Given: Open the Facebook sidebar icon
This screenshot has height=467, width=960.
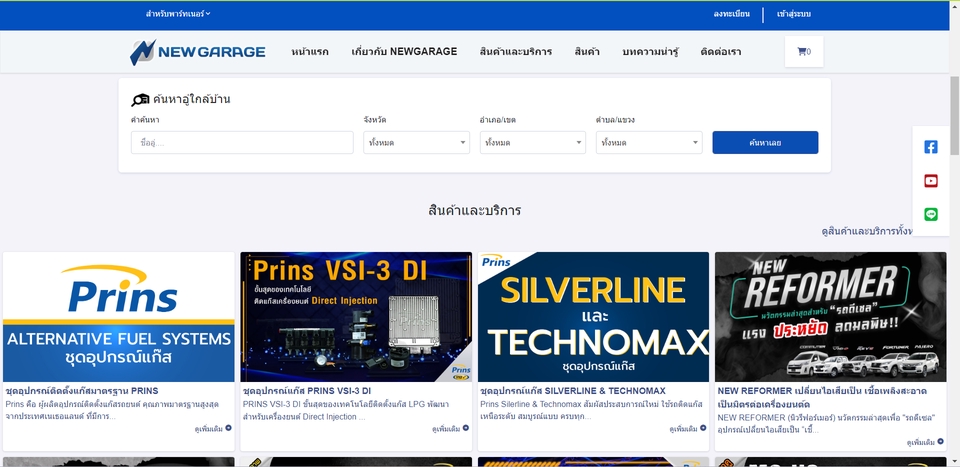Looking at the screenshot, I should (x=931, y=147).
